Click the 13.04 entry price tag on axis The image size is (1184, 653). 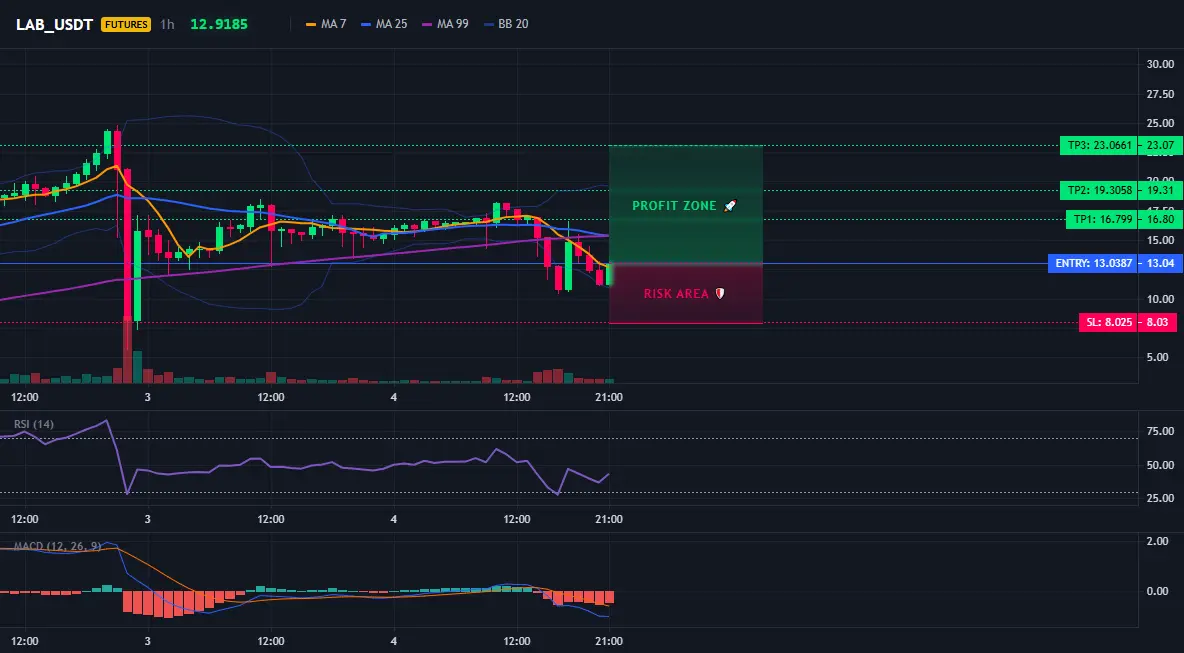1161,263
